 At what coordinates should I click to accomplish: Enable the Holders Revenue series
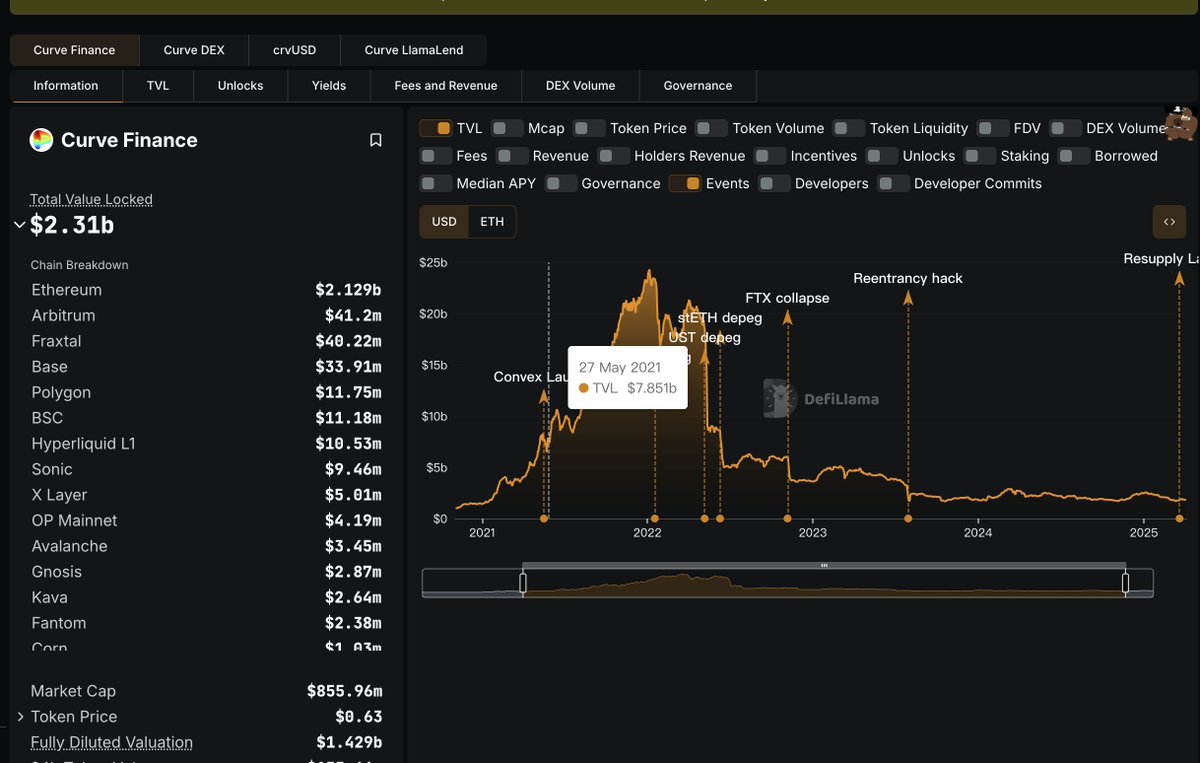614,156
